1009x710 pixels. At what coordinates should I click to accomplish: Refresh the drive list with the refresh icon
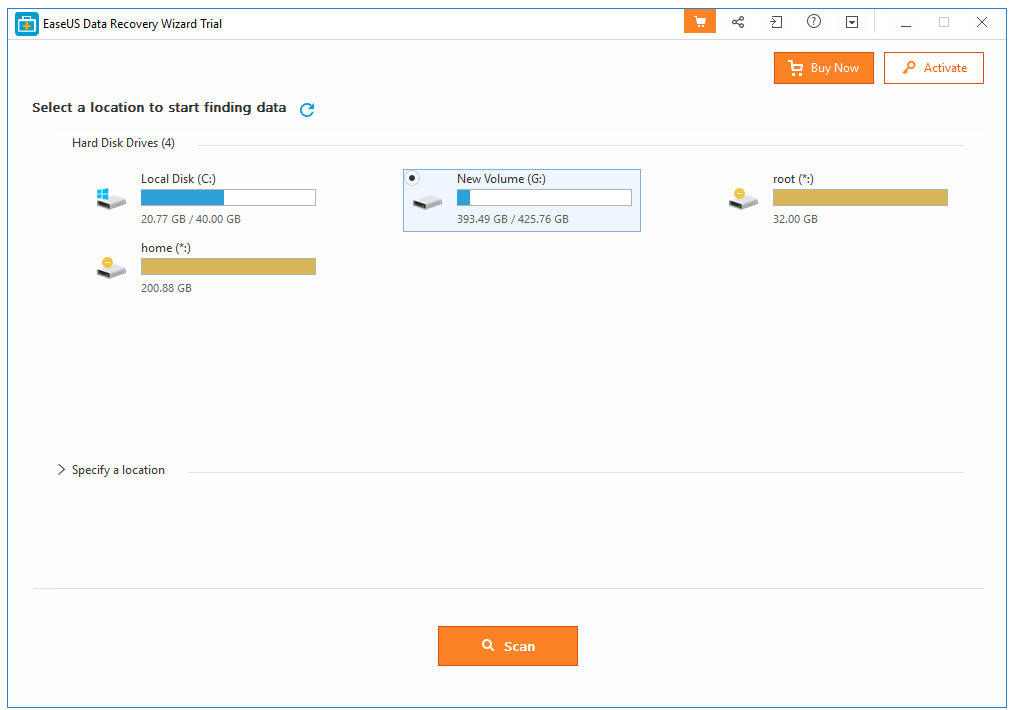coord(307,109)
